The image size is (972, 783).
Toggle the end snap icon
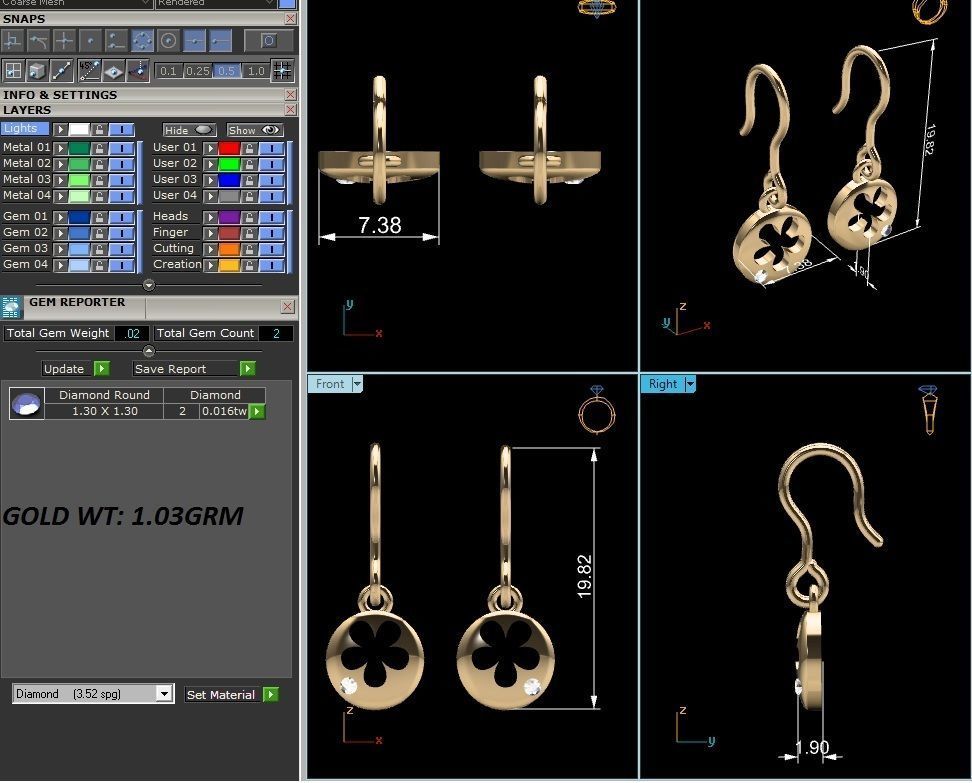(x=221, y=42)
